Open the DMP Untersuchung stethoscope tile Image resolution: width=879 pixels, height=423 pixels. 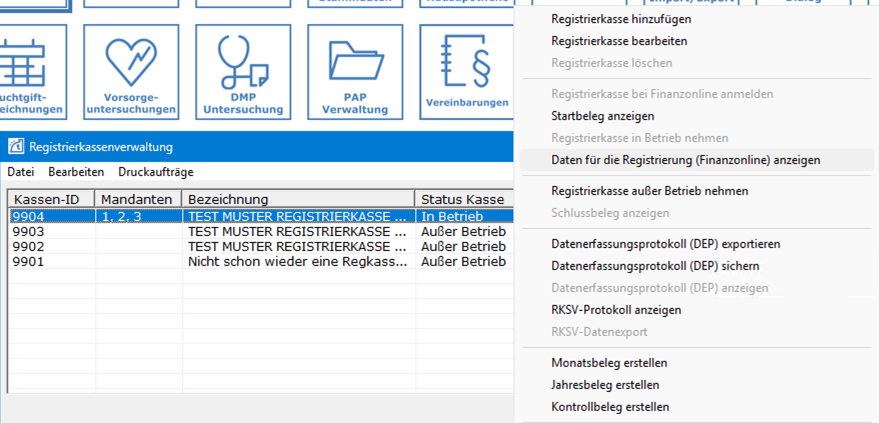(243, 71)
